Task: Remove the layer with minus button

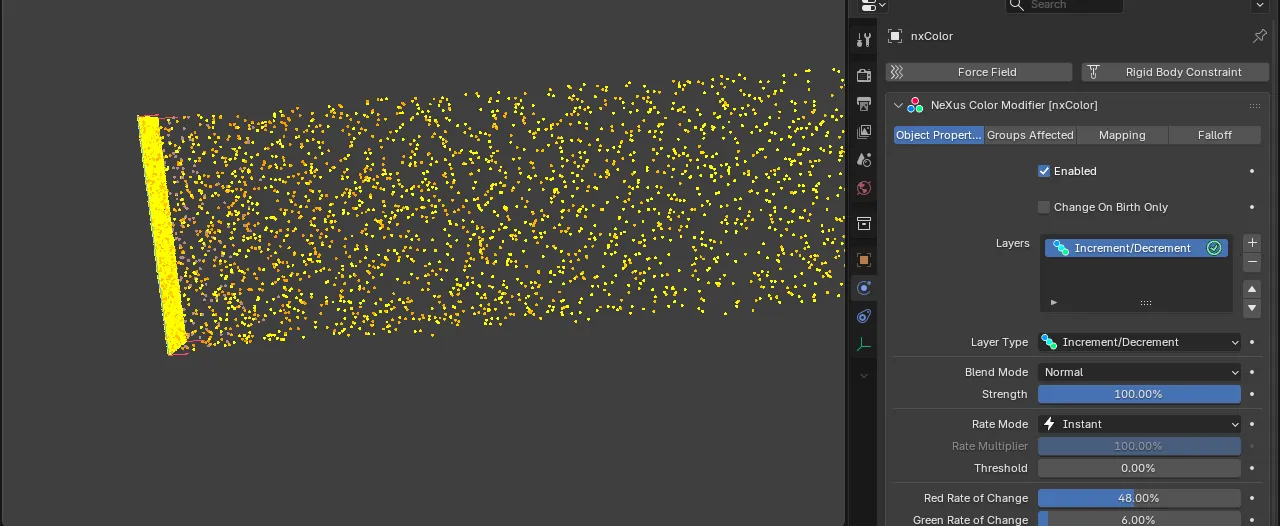Action: (1251, 262)
